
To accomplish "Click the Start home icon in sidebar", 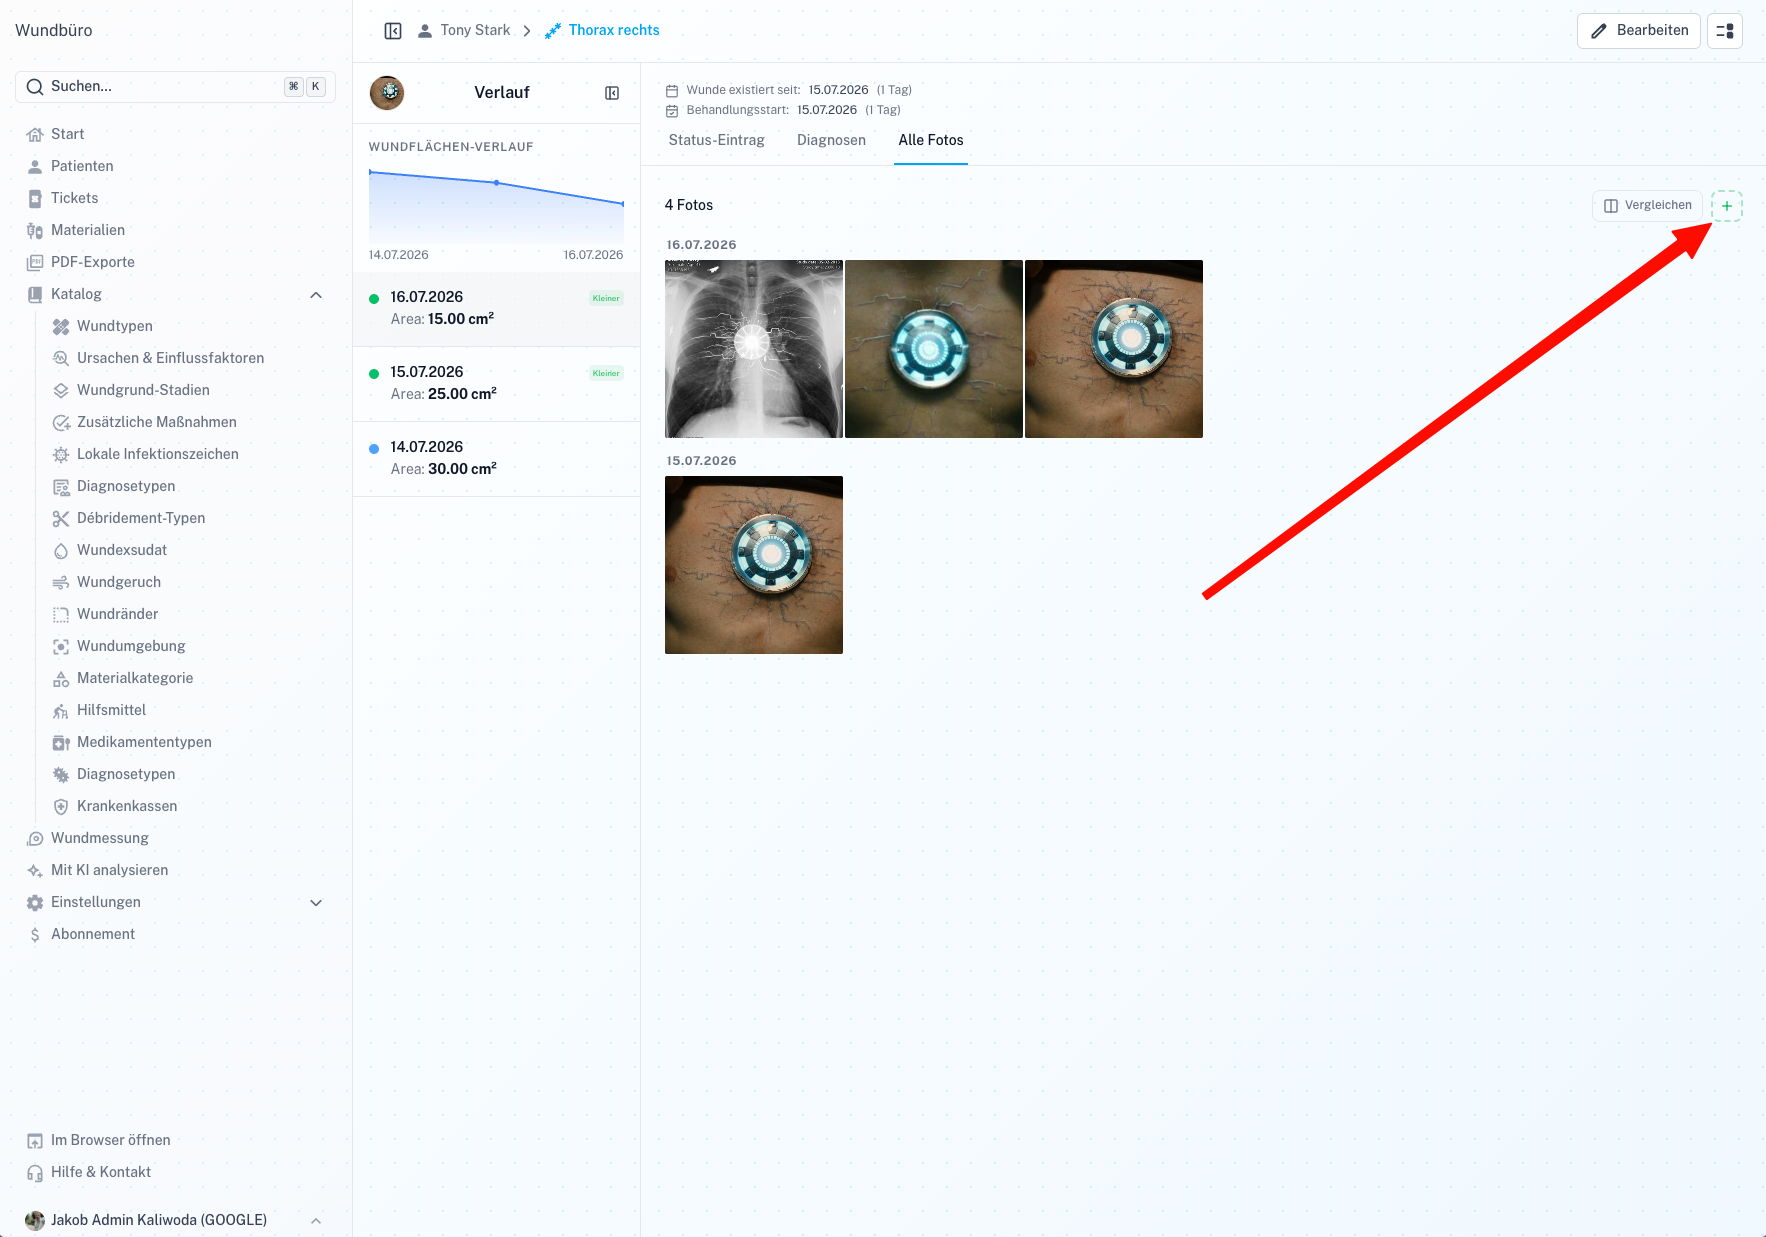I will pos(35,134).
